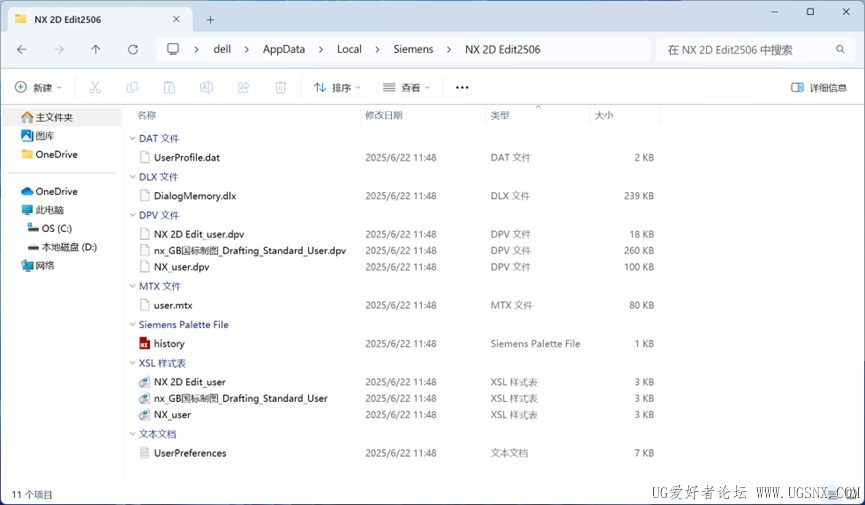
Task: Click the Share icon in toolbar
Action: click(243, 87)
